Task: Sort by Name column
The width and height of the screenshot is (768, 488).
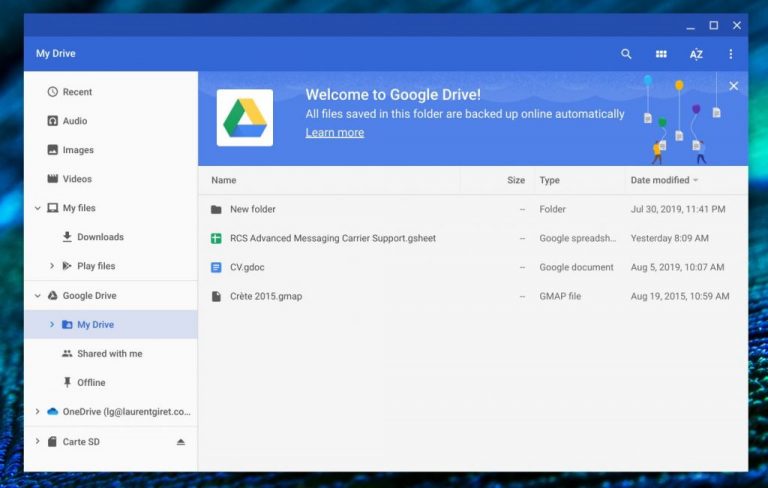Action: click(x=223, y=180)
